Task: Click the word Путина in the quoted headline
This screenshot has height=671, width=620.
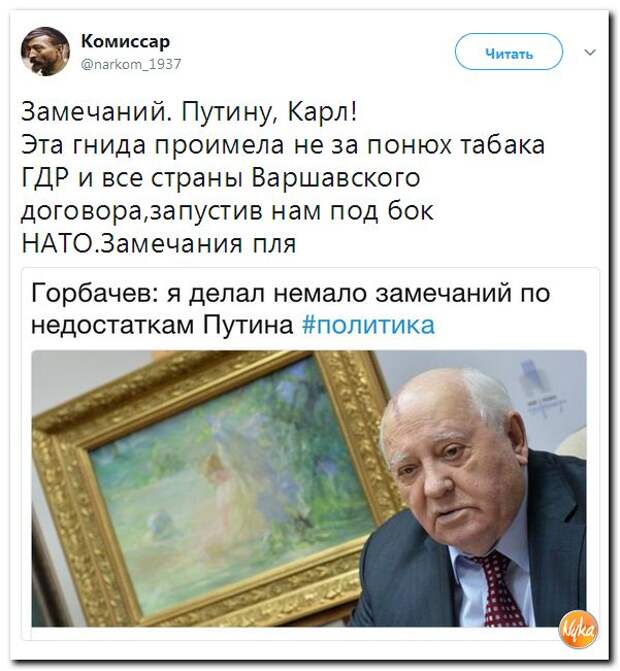Action: pyautogui.click(x=248, y=325)
